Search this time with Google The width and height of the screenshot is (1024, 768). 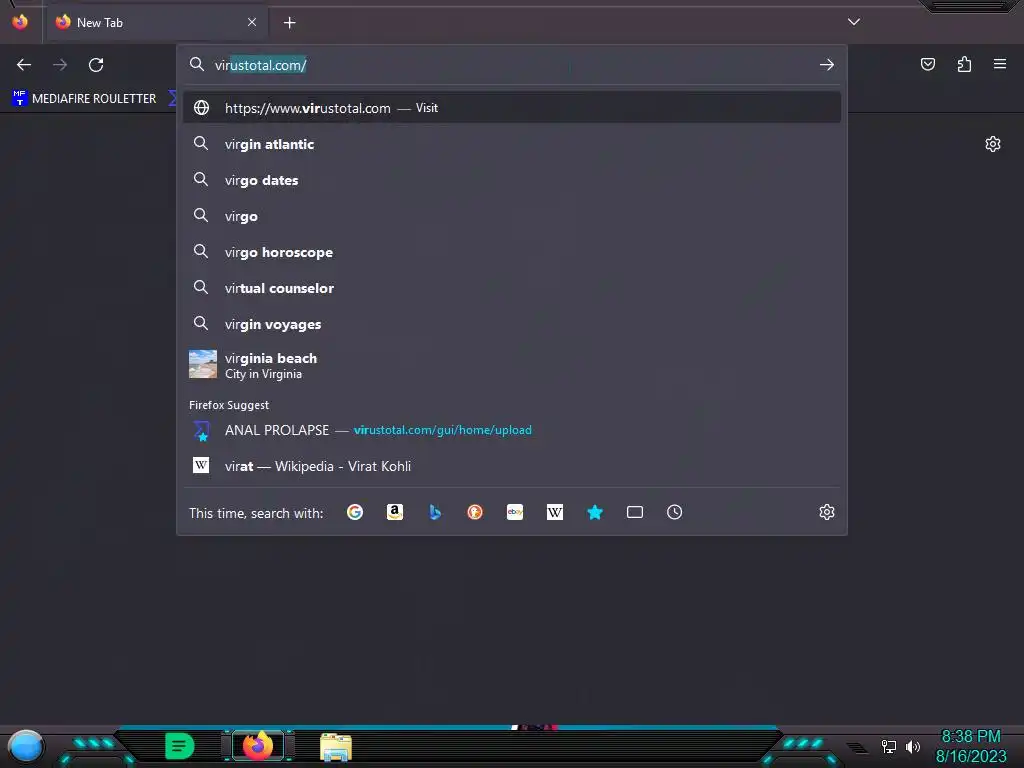pyautogui.click(x=355, y=513)
